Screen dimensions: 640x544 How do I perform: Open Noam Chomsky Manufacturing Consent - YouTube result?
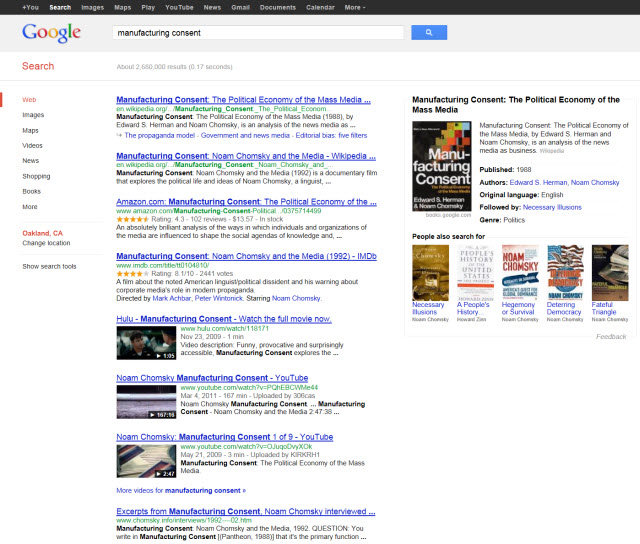coord(212,378)
